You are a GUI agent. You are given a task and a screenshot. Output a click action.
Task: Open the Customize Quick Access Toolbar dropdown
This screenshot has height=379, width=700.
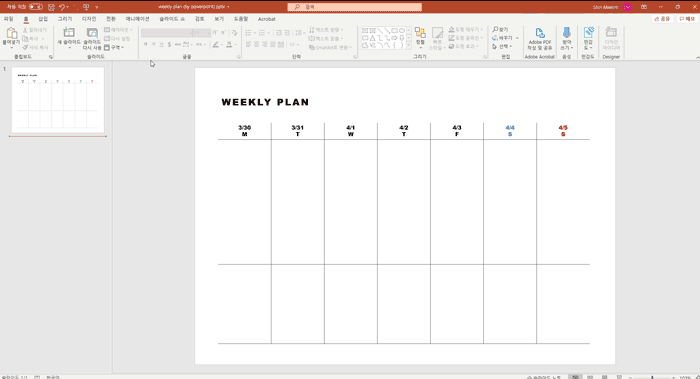(x=96, y=7)
